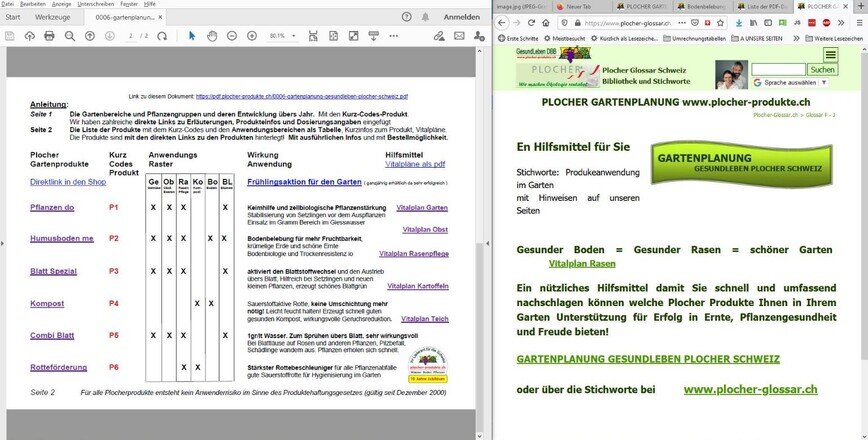Open the Datei menu
The width and height of the screenshot is (868, 440).
point(7,4)
